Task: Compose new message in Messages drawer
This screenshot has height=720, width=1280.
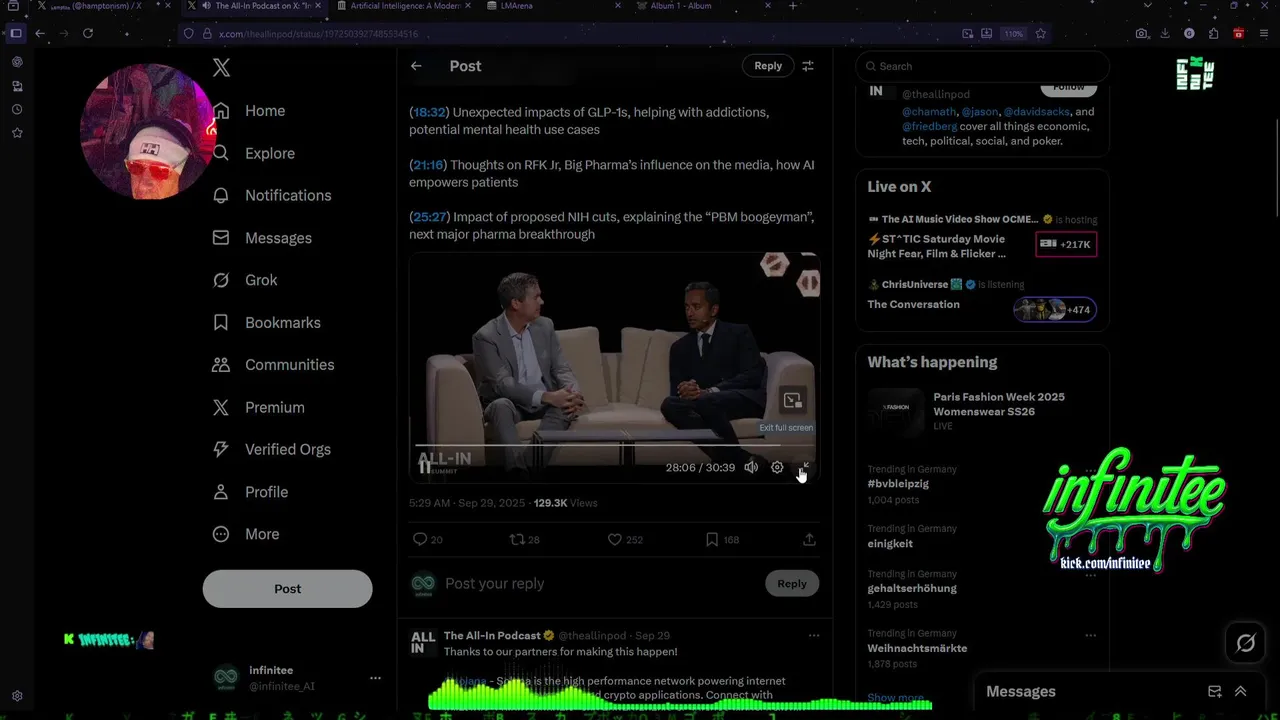Action: click(1215, 692)
